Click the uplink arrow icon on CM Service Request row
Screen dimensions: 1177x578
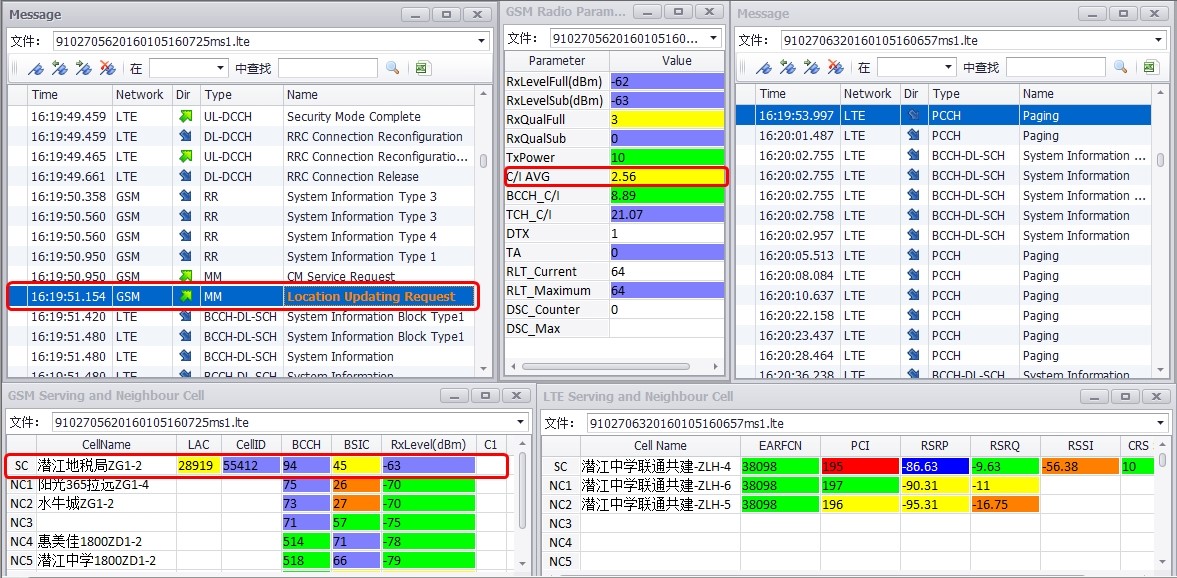click(x=184, y=276)
